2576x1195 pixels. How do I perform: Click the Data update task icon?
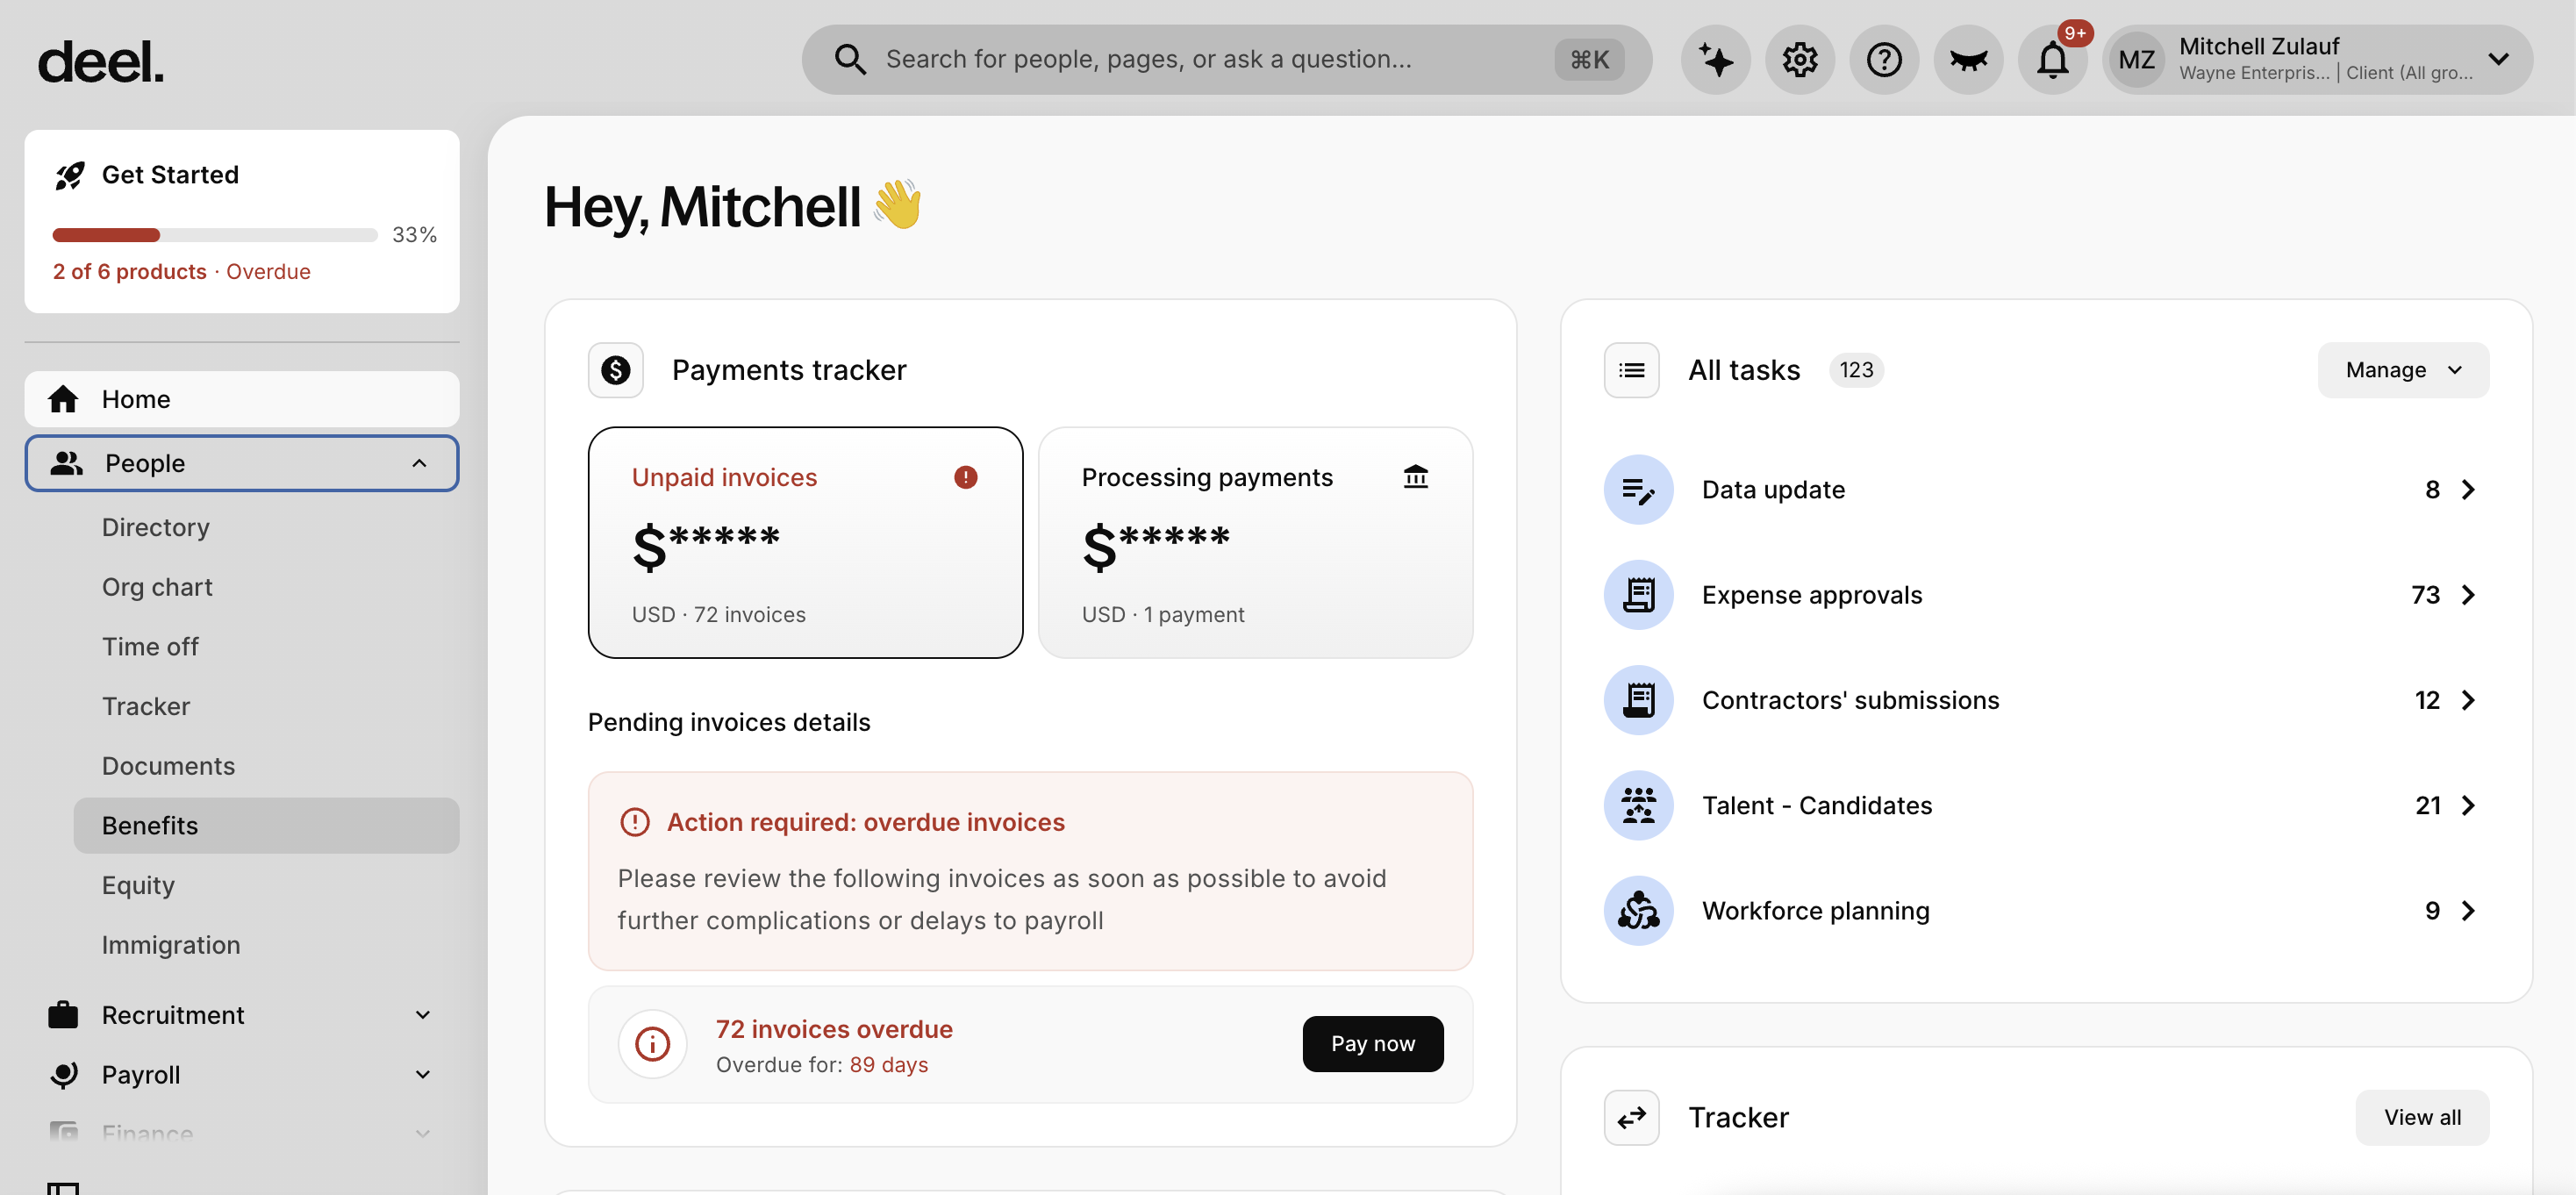click(x=1638, y=489)
